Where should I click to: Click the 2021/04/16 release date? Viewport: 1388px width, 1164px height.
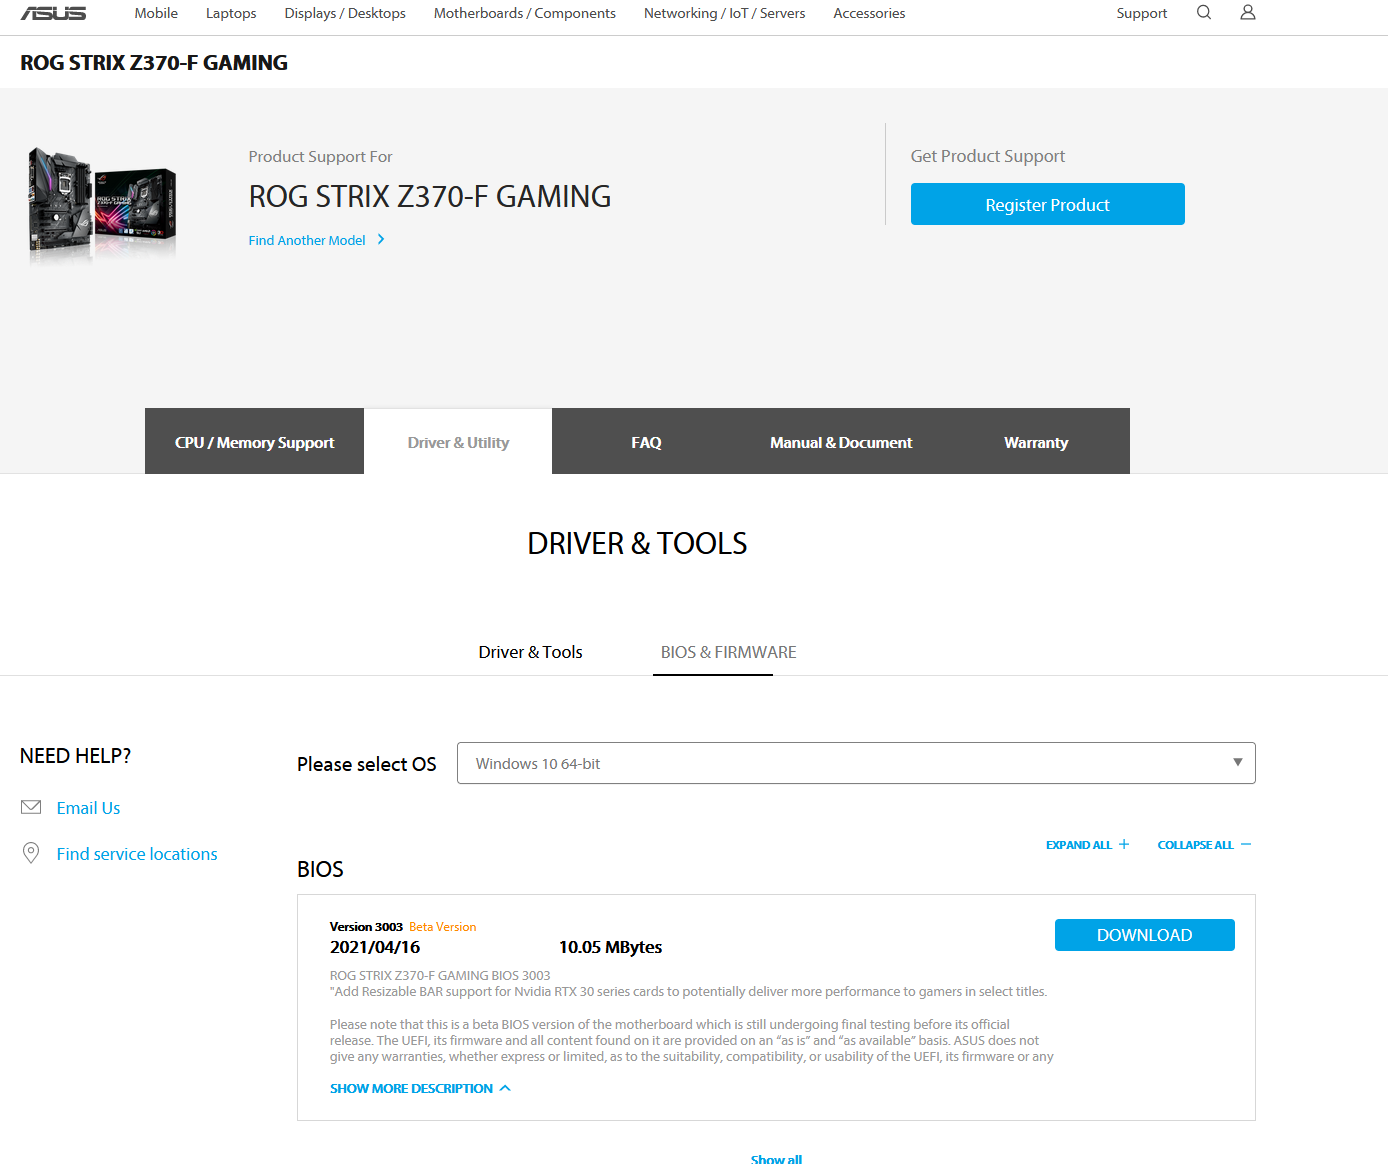pos(375,947)
